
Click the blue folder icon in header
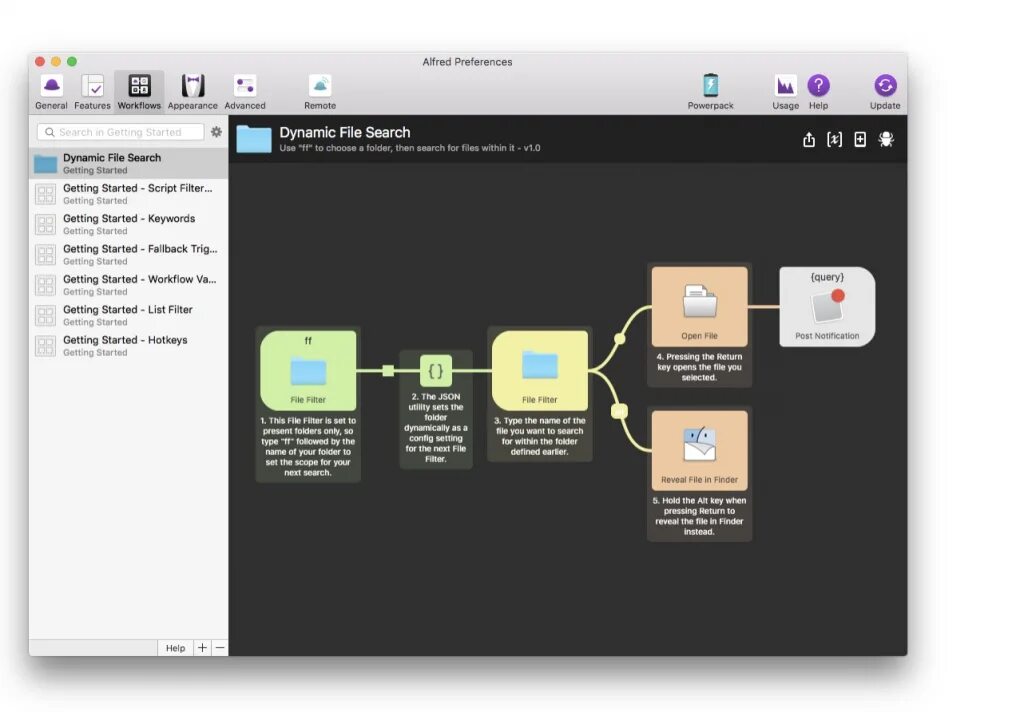[x=254, y=139]
